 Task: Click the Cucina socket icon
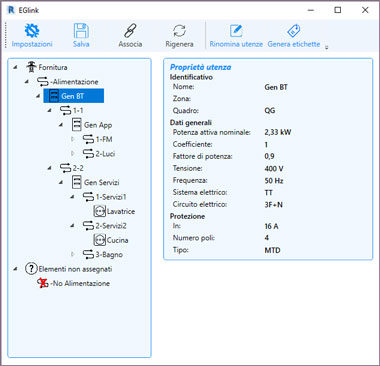coord(100,240)
